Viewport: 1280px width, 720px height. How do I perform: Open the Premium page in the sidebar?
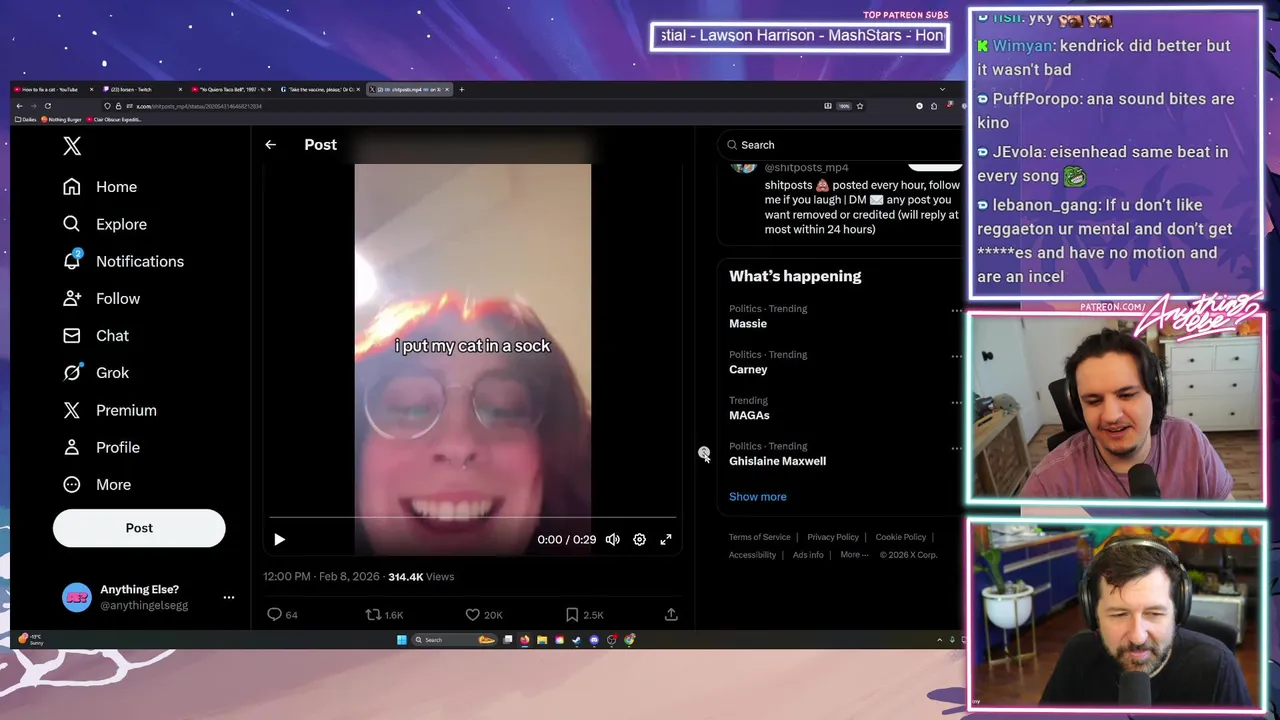(109, 410)
